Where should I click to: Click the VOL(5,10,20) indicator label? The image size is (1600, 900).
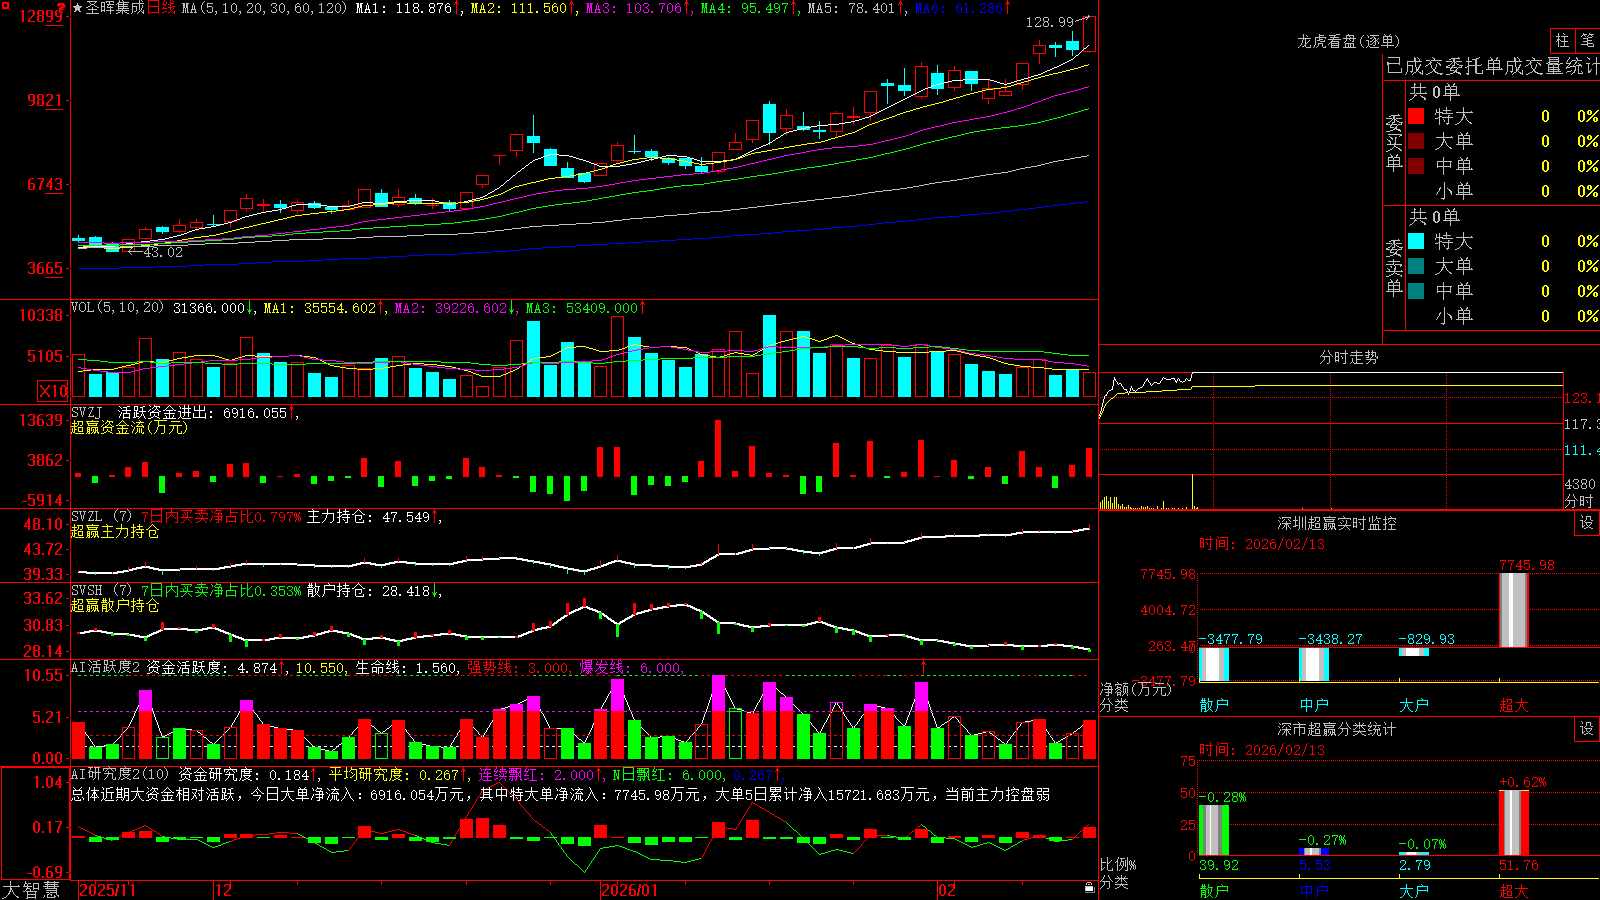click(x=117, y=308)
